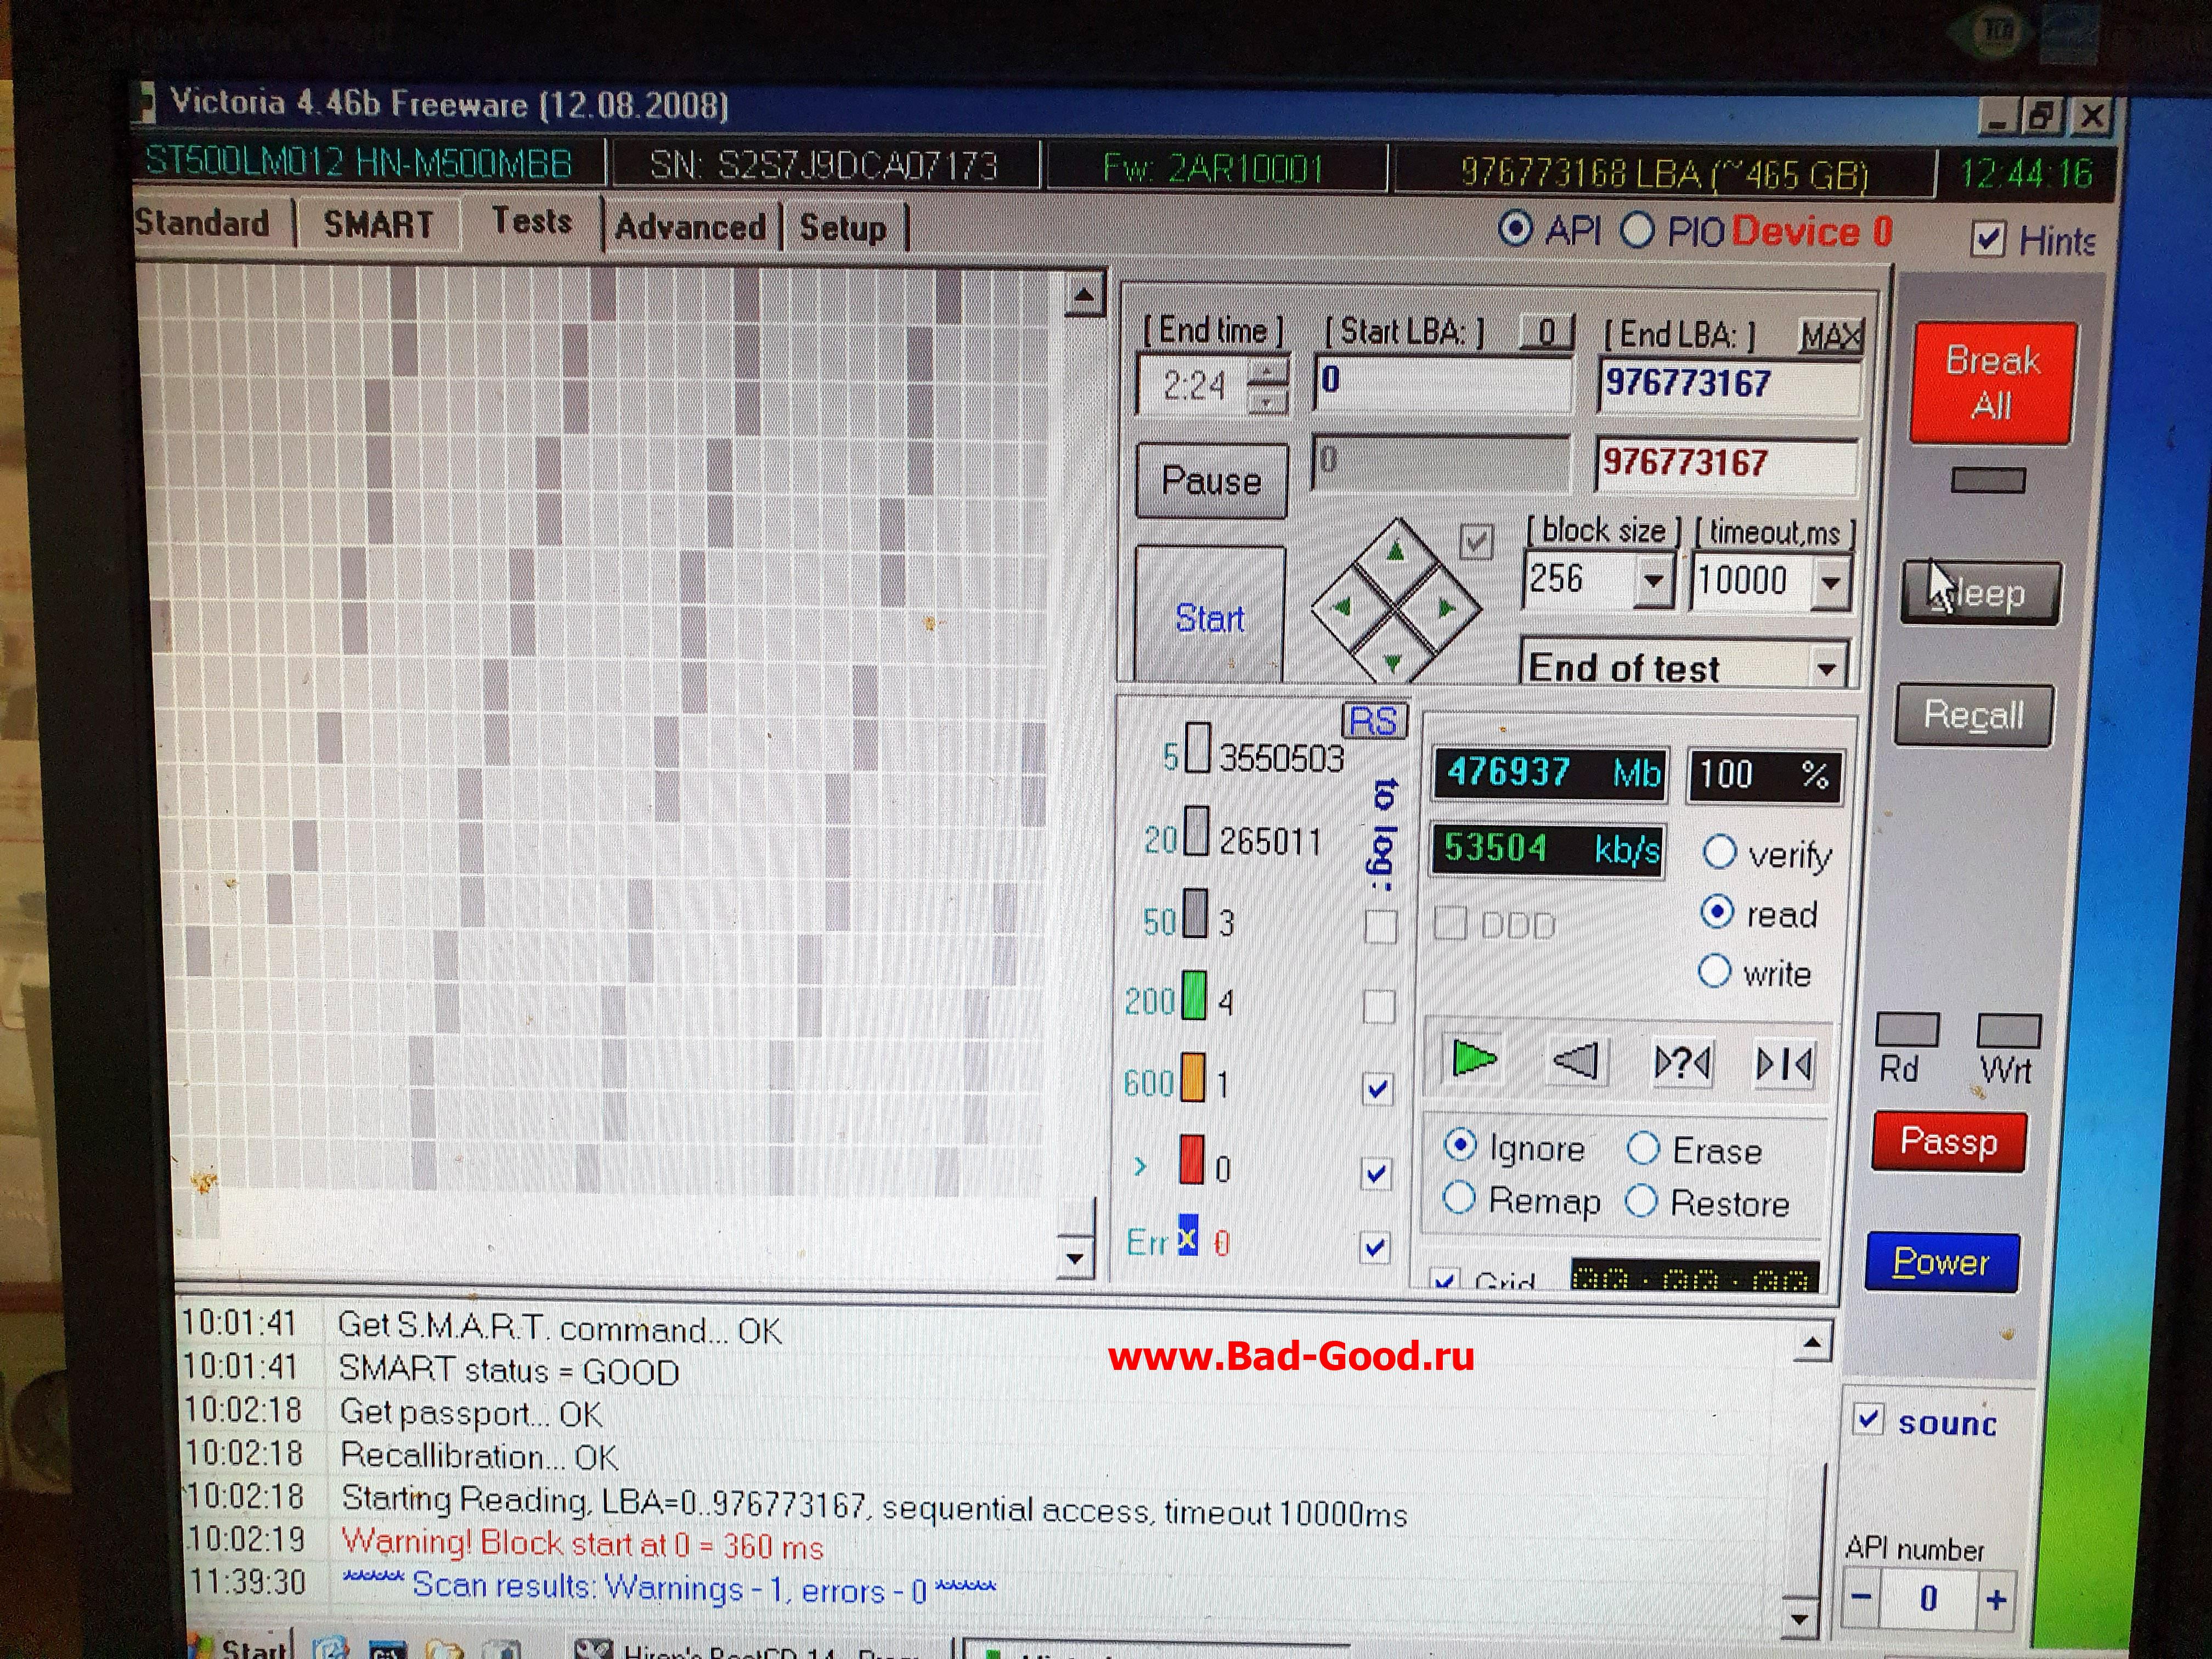Click the End time spinner down arrow
Viewport: 2212px width, 1659px height.
click(x=1267, y=402)
